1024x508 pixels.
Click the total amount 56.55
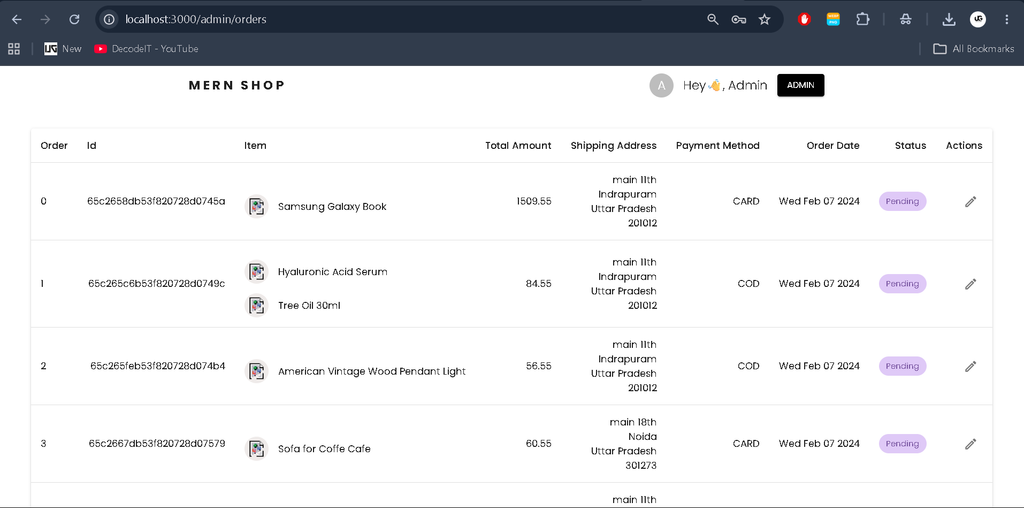[538, 366]
